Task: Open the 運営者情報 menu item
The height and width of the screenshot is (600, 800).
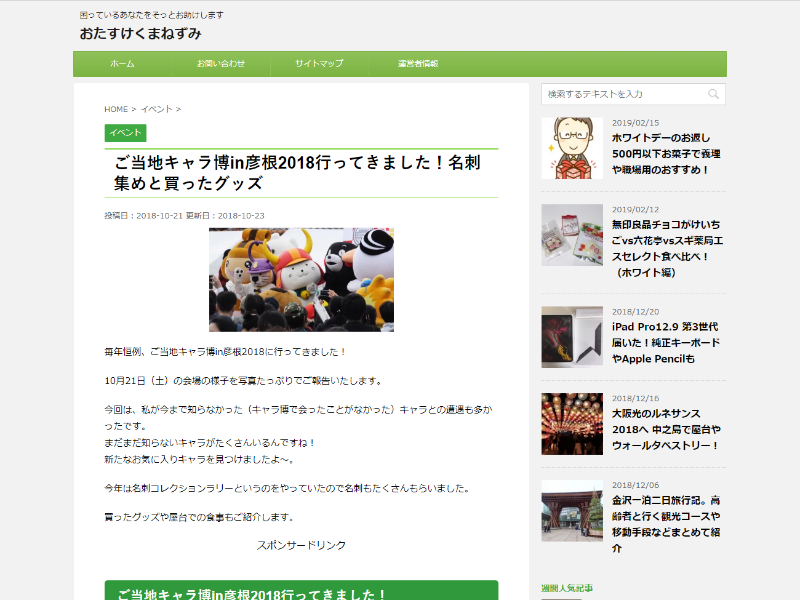Action: pos(418,64)
